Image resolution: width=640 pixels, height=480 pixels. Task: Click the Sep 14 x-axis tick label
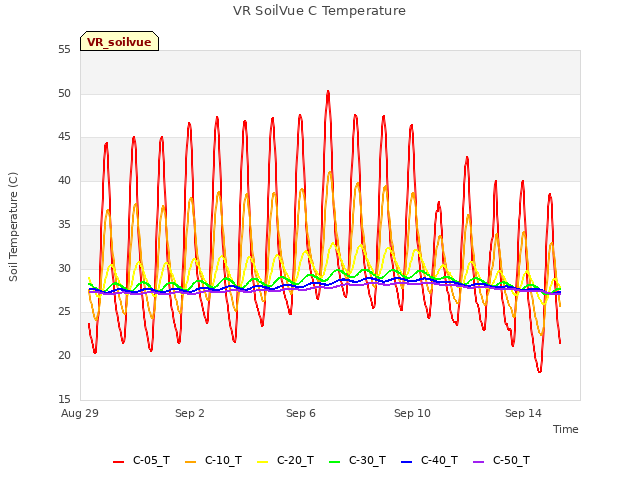pos(523,413)
